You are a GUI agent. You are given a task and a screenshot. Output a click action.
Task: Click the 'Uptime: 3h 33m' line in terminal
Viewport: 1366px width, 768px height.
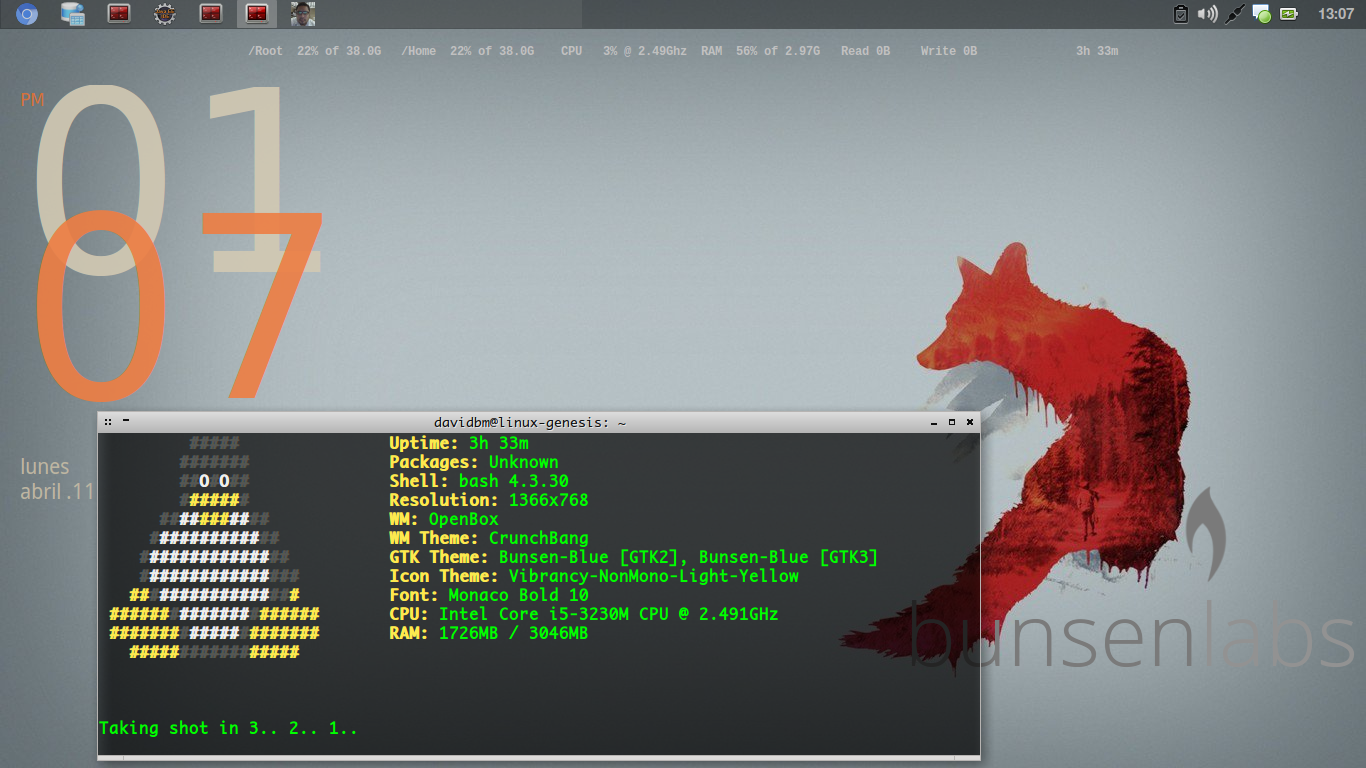click(x=459, y=443)
